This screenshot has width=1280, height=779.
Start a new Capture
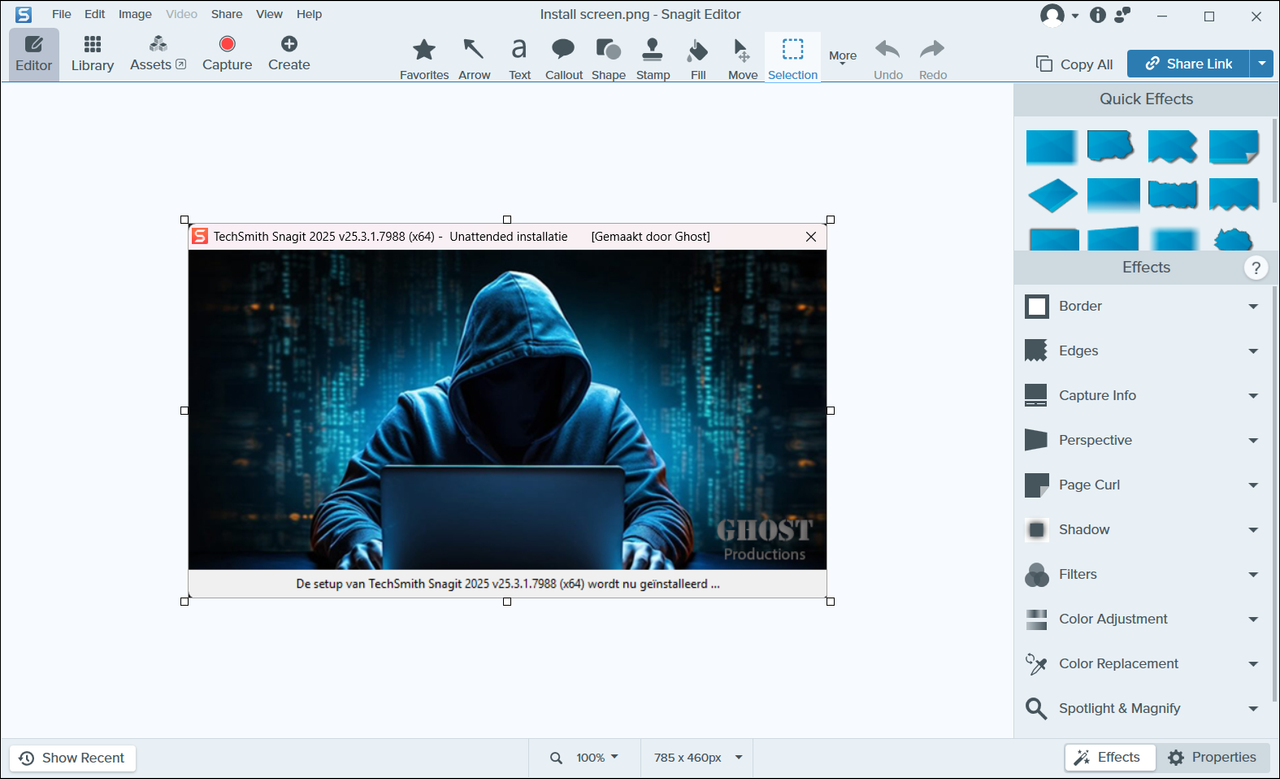pos(227,54)
